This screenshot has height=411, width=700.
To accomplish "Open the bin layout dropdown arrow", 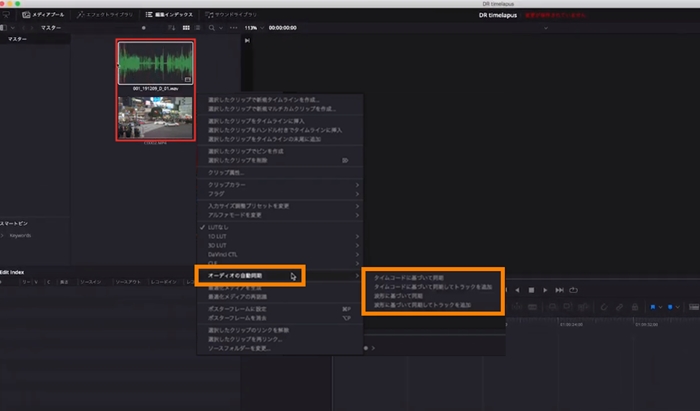I will (12, 28).
